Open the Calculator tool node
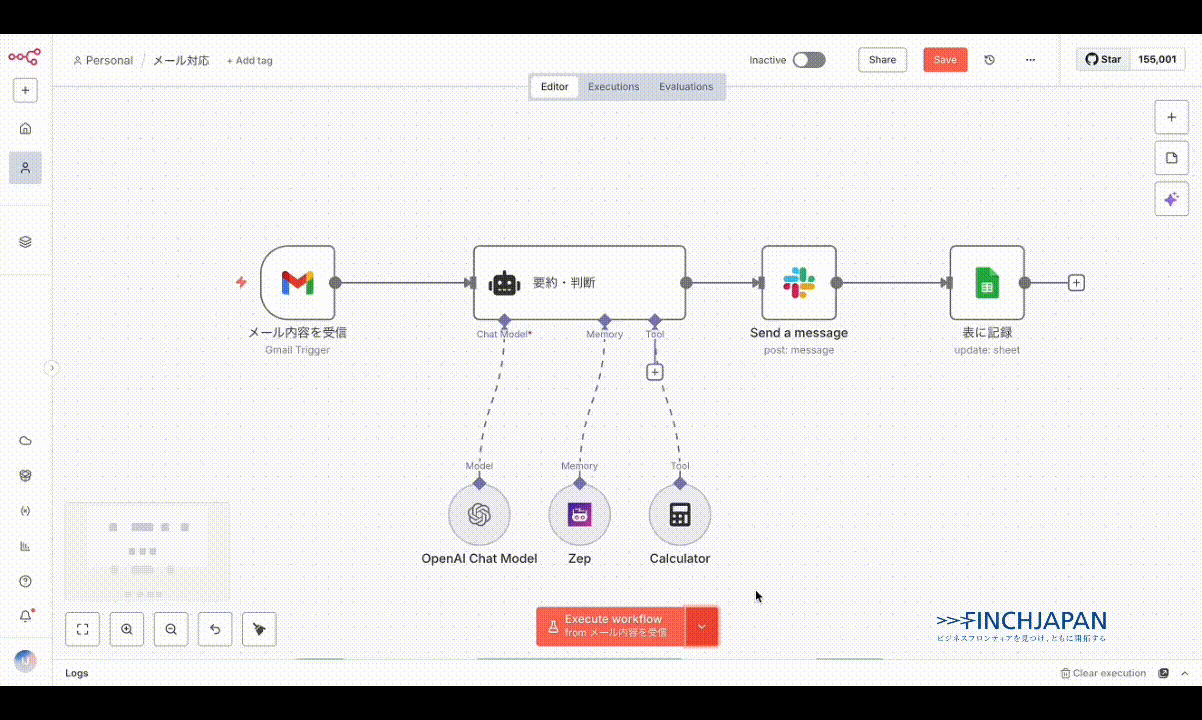The image size is (1202, 720). coord(680,515)
